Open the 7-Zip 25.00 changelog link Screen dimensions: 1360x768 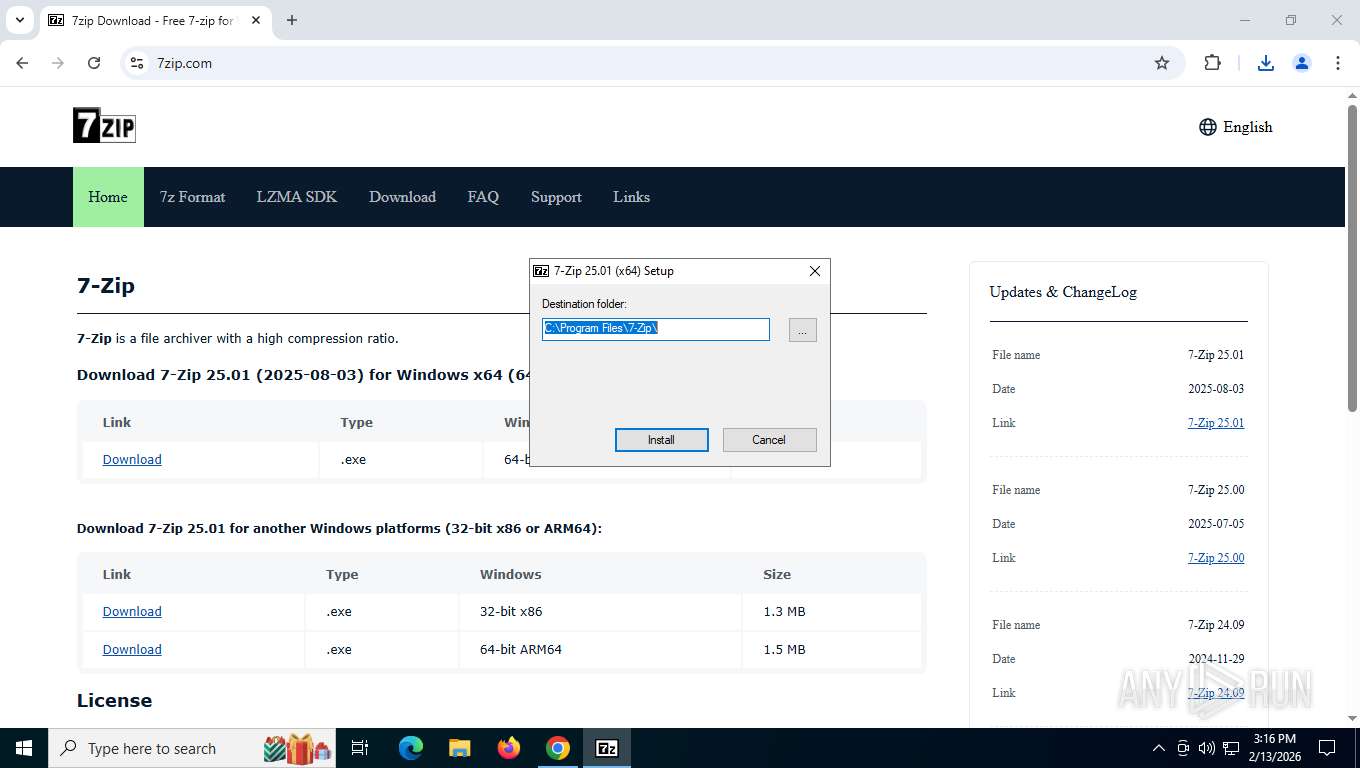coord(1216,558)
